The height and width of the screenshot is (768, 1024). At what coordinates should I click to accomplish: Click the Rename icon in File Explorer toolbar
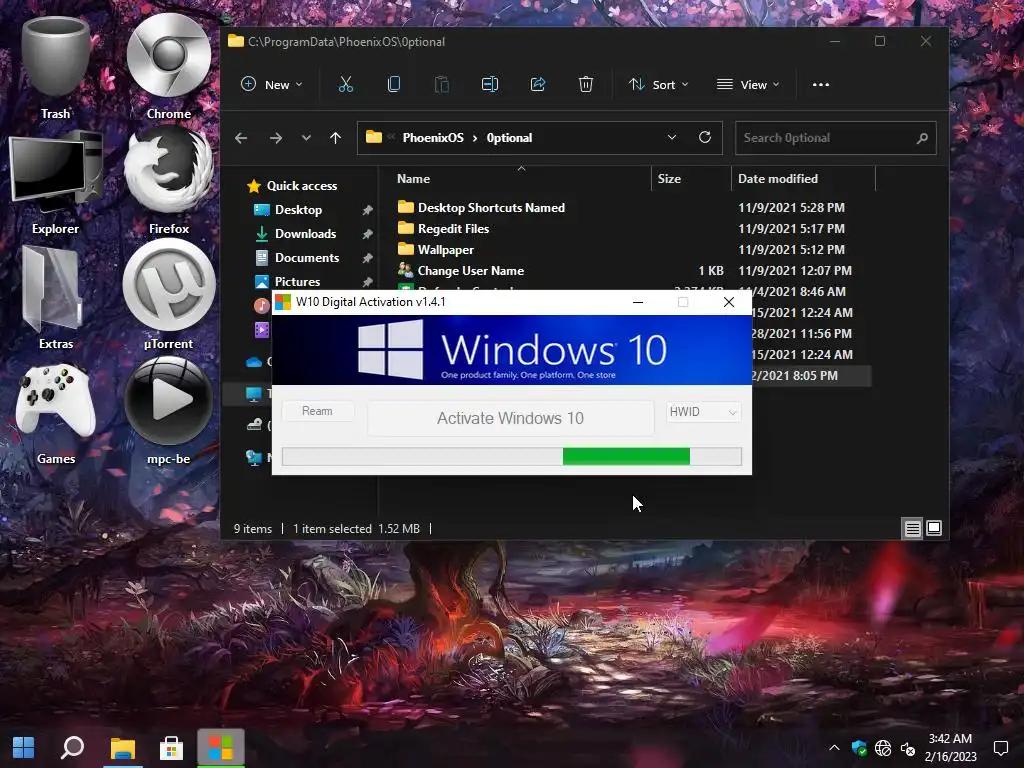pyautogui.click(x=490, y=84)
